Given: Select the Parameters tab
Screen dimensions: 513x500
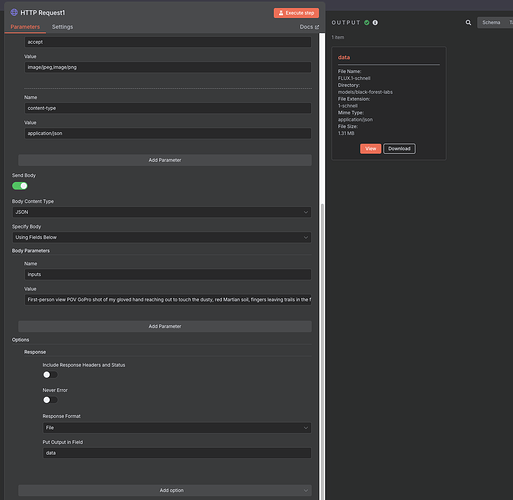Looking at the screenshot, I should [25, 27].
